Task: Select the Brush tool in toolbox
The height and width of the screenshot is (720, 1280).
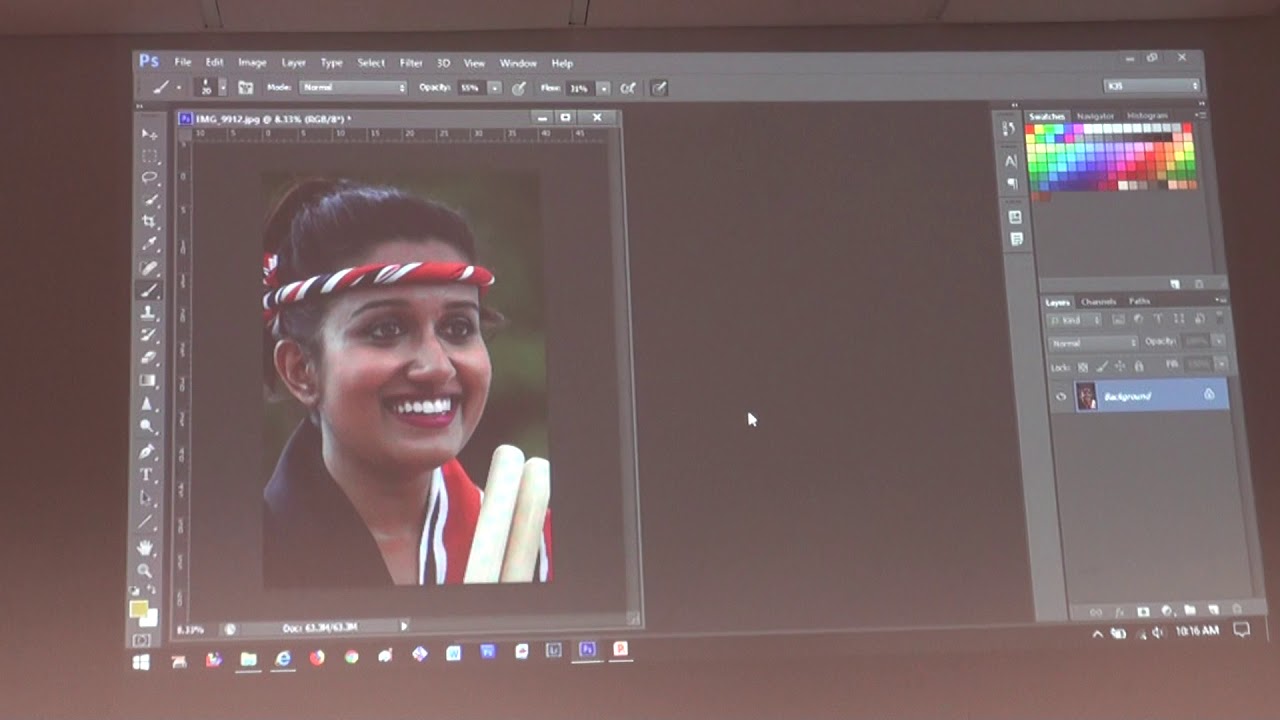Action: [x=149, y=291]
